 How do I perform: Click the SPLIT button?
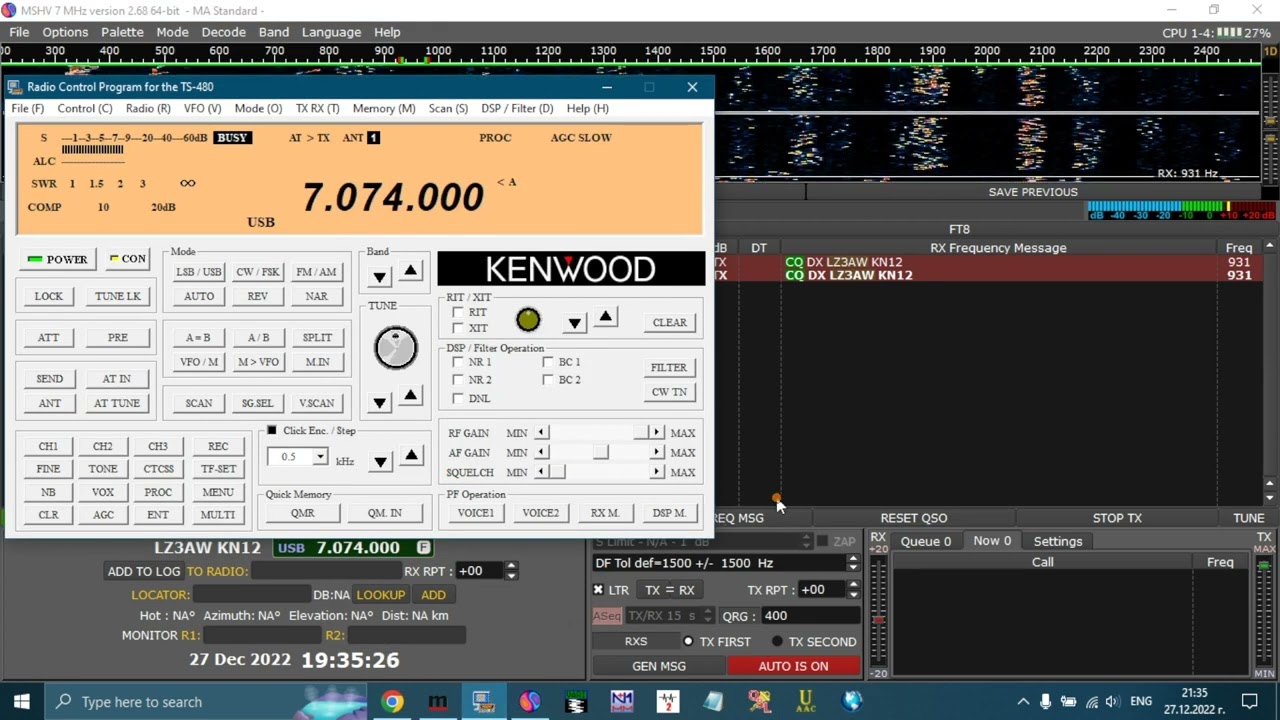coord(317,338)
